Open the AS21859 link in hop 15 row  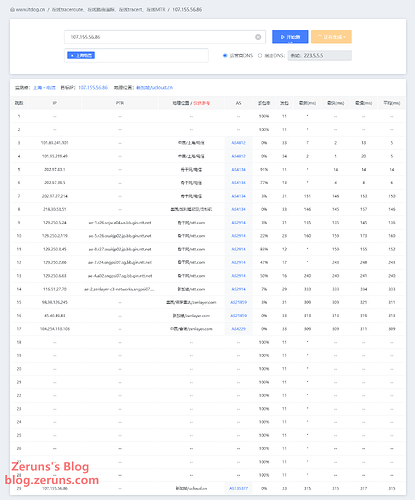(238, 302)
